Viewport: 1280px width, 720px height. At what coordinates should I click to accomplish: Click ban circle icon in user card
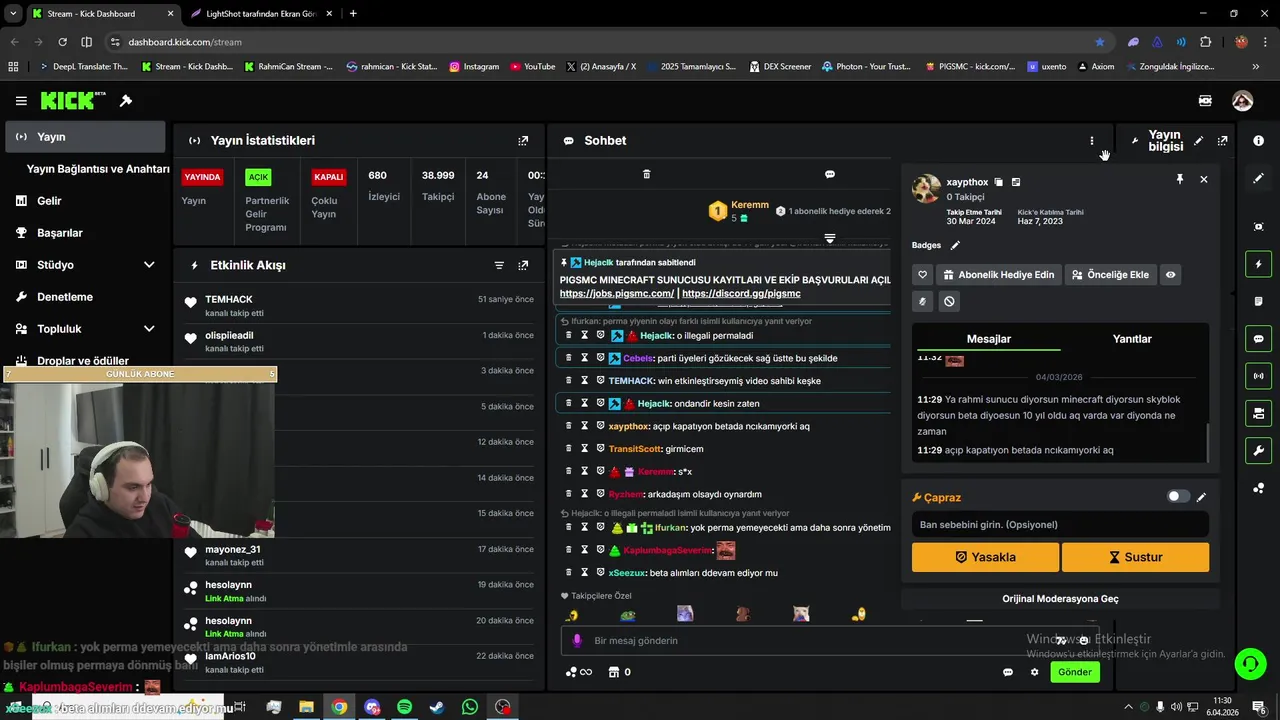[949, 301]
